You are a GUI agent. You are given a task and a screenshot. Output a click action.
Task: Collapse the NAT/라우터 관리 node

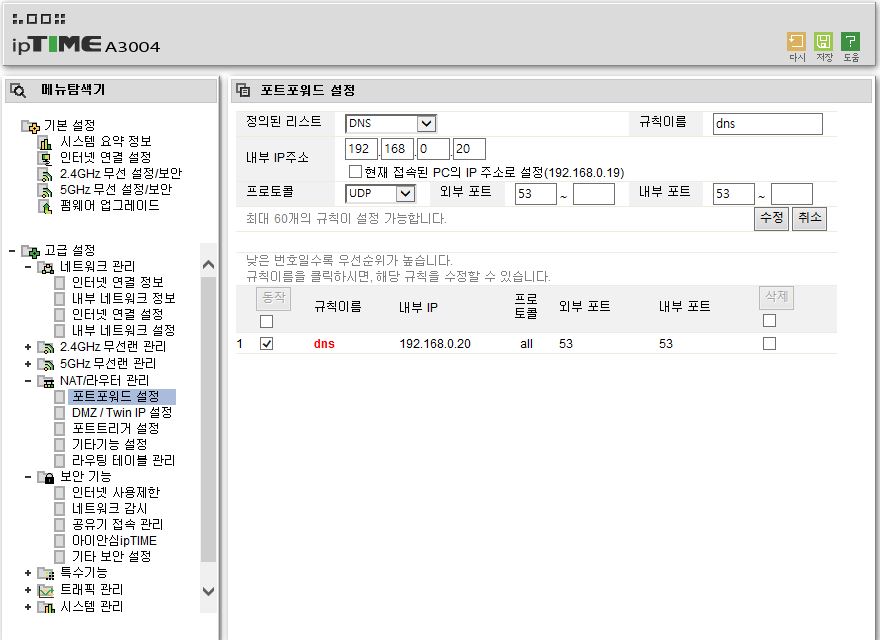[28, 381]
